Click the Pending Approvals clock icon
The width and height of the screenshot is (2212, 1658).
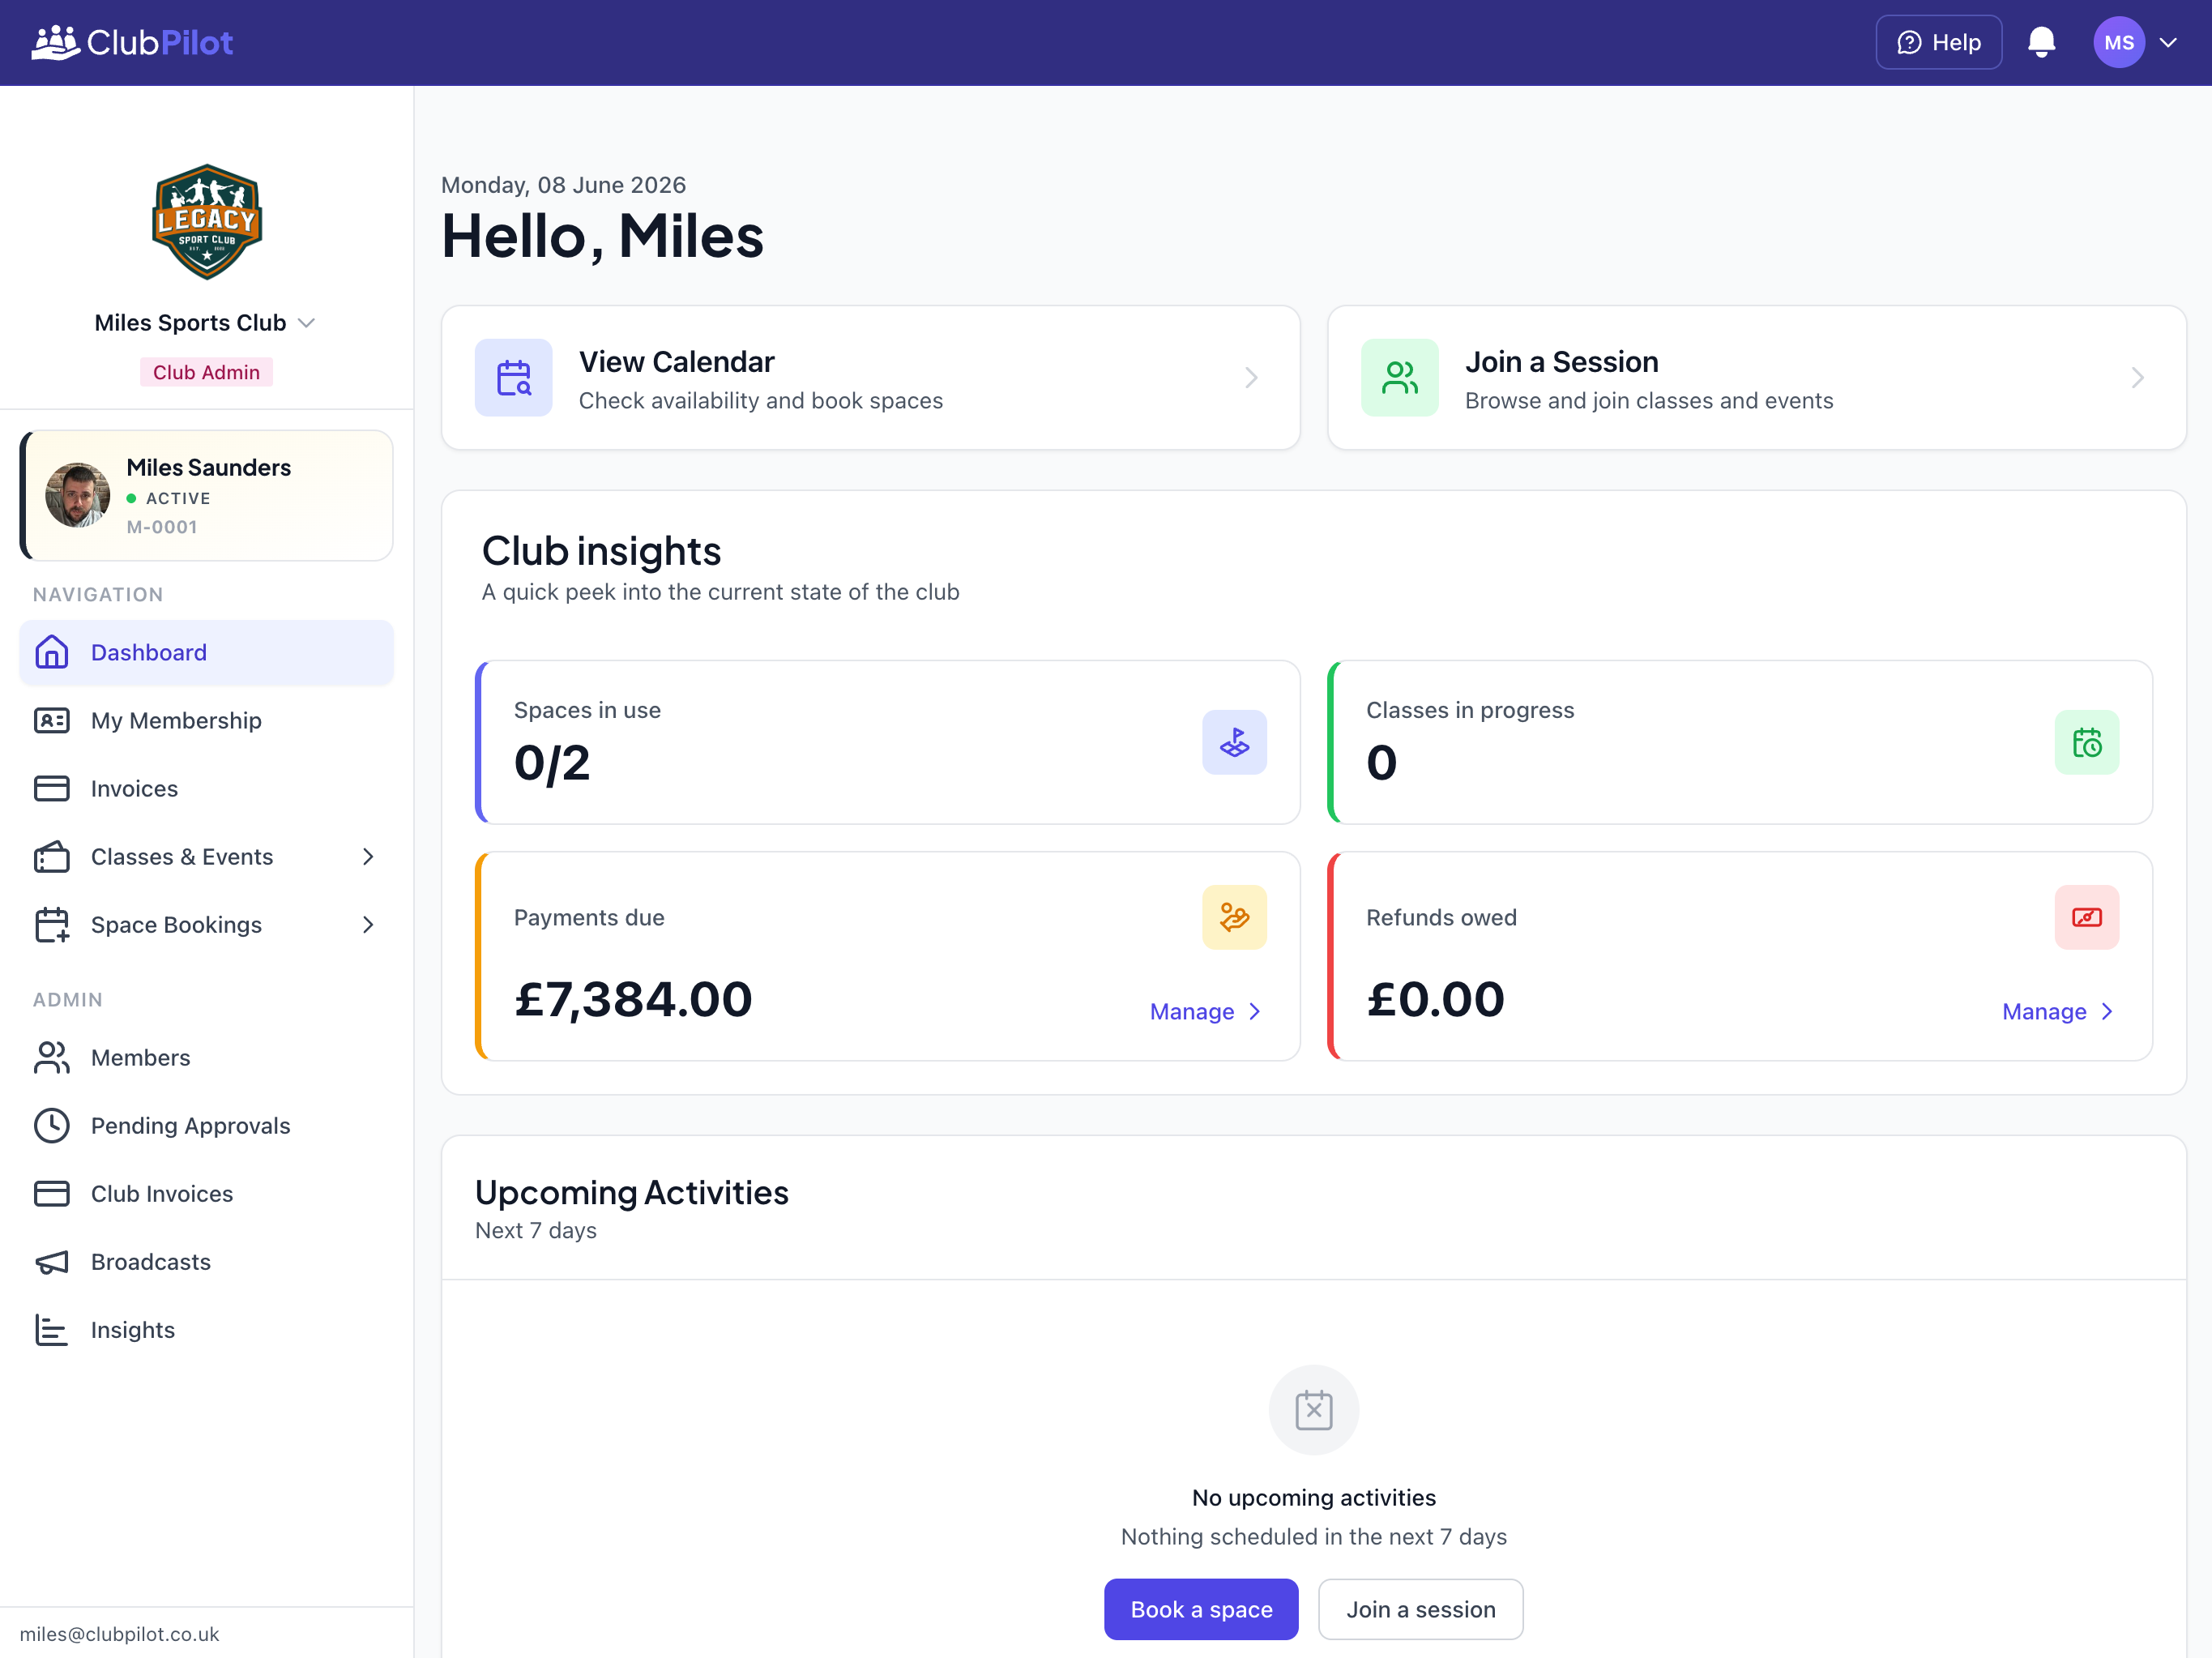coord(52,1126)
